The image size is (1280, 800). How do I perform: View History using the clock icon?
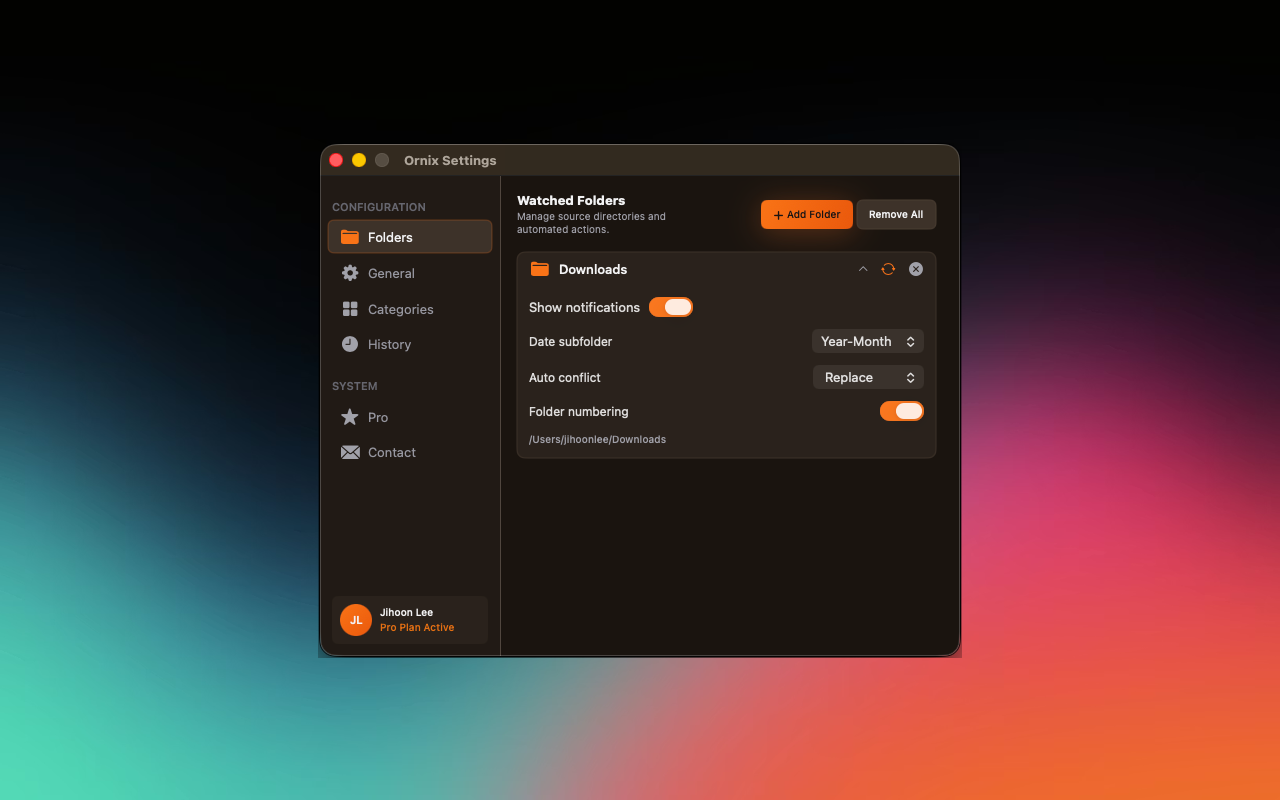350,344
